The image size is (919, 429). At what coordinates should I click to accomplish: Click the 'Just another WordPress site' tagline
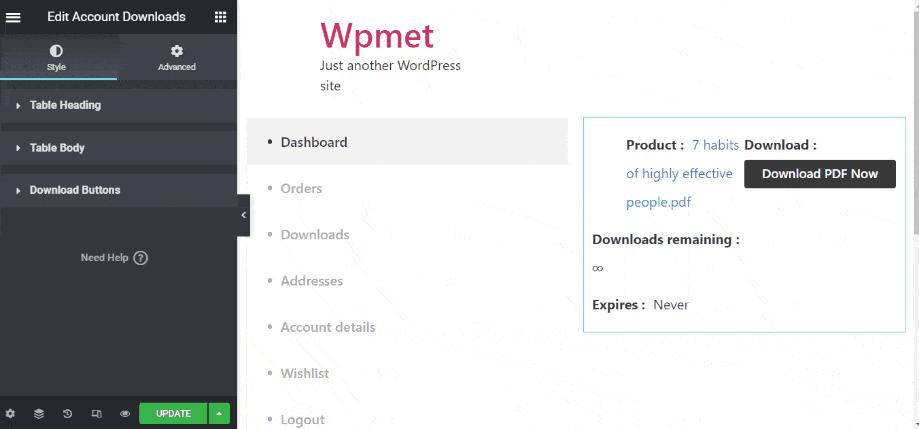click(x=390, y=76)
